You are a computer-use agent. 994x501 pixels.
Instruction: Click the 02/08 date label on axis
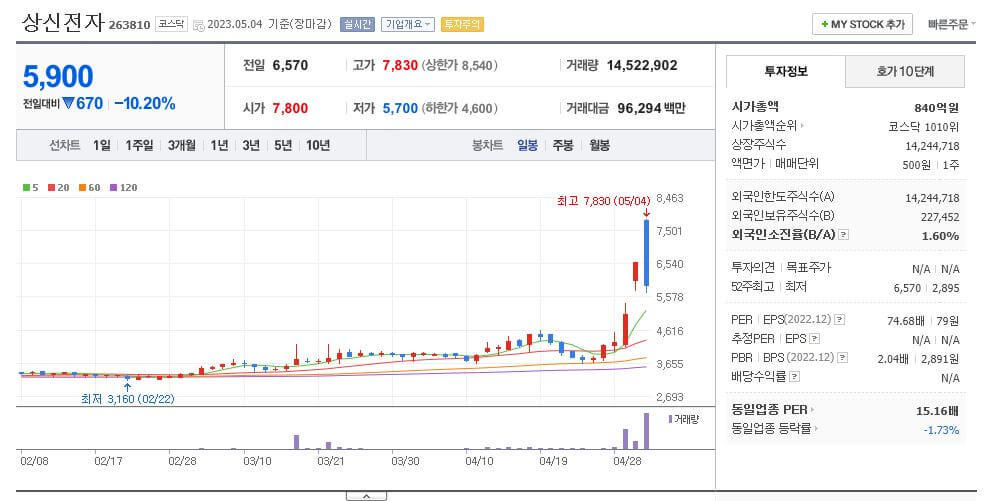(x=34, y=461)
